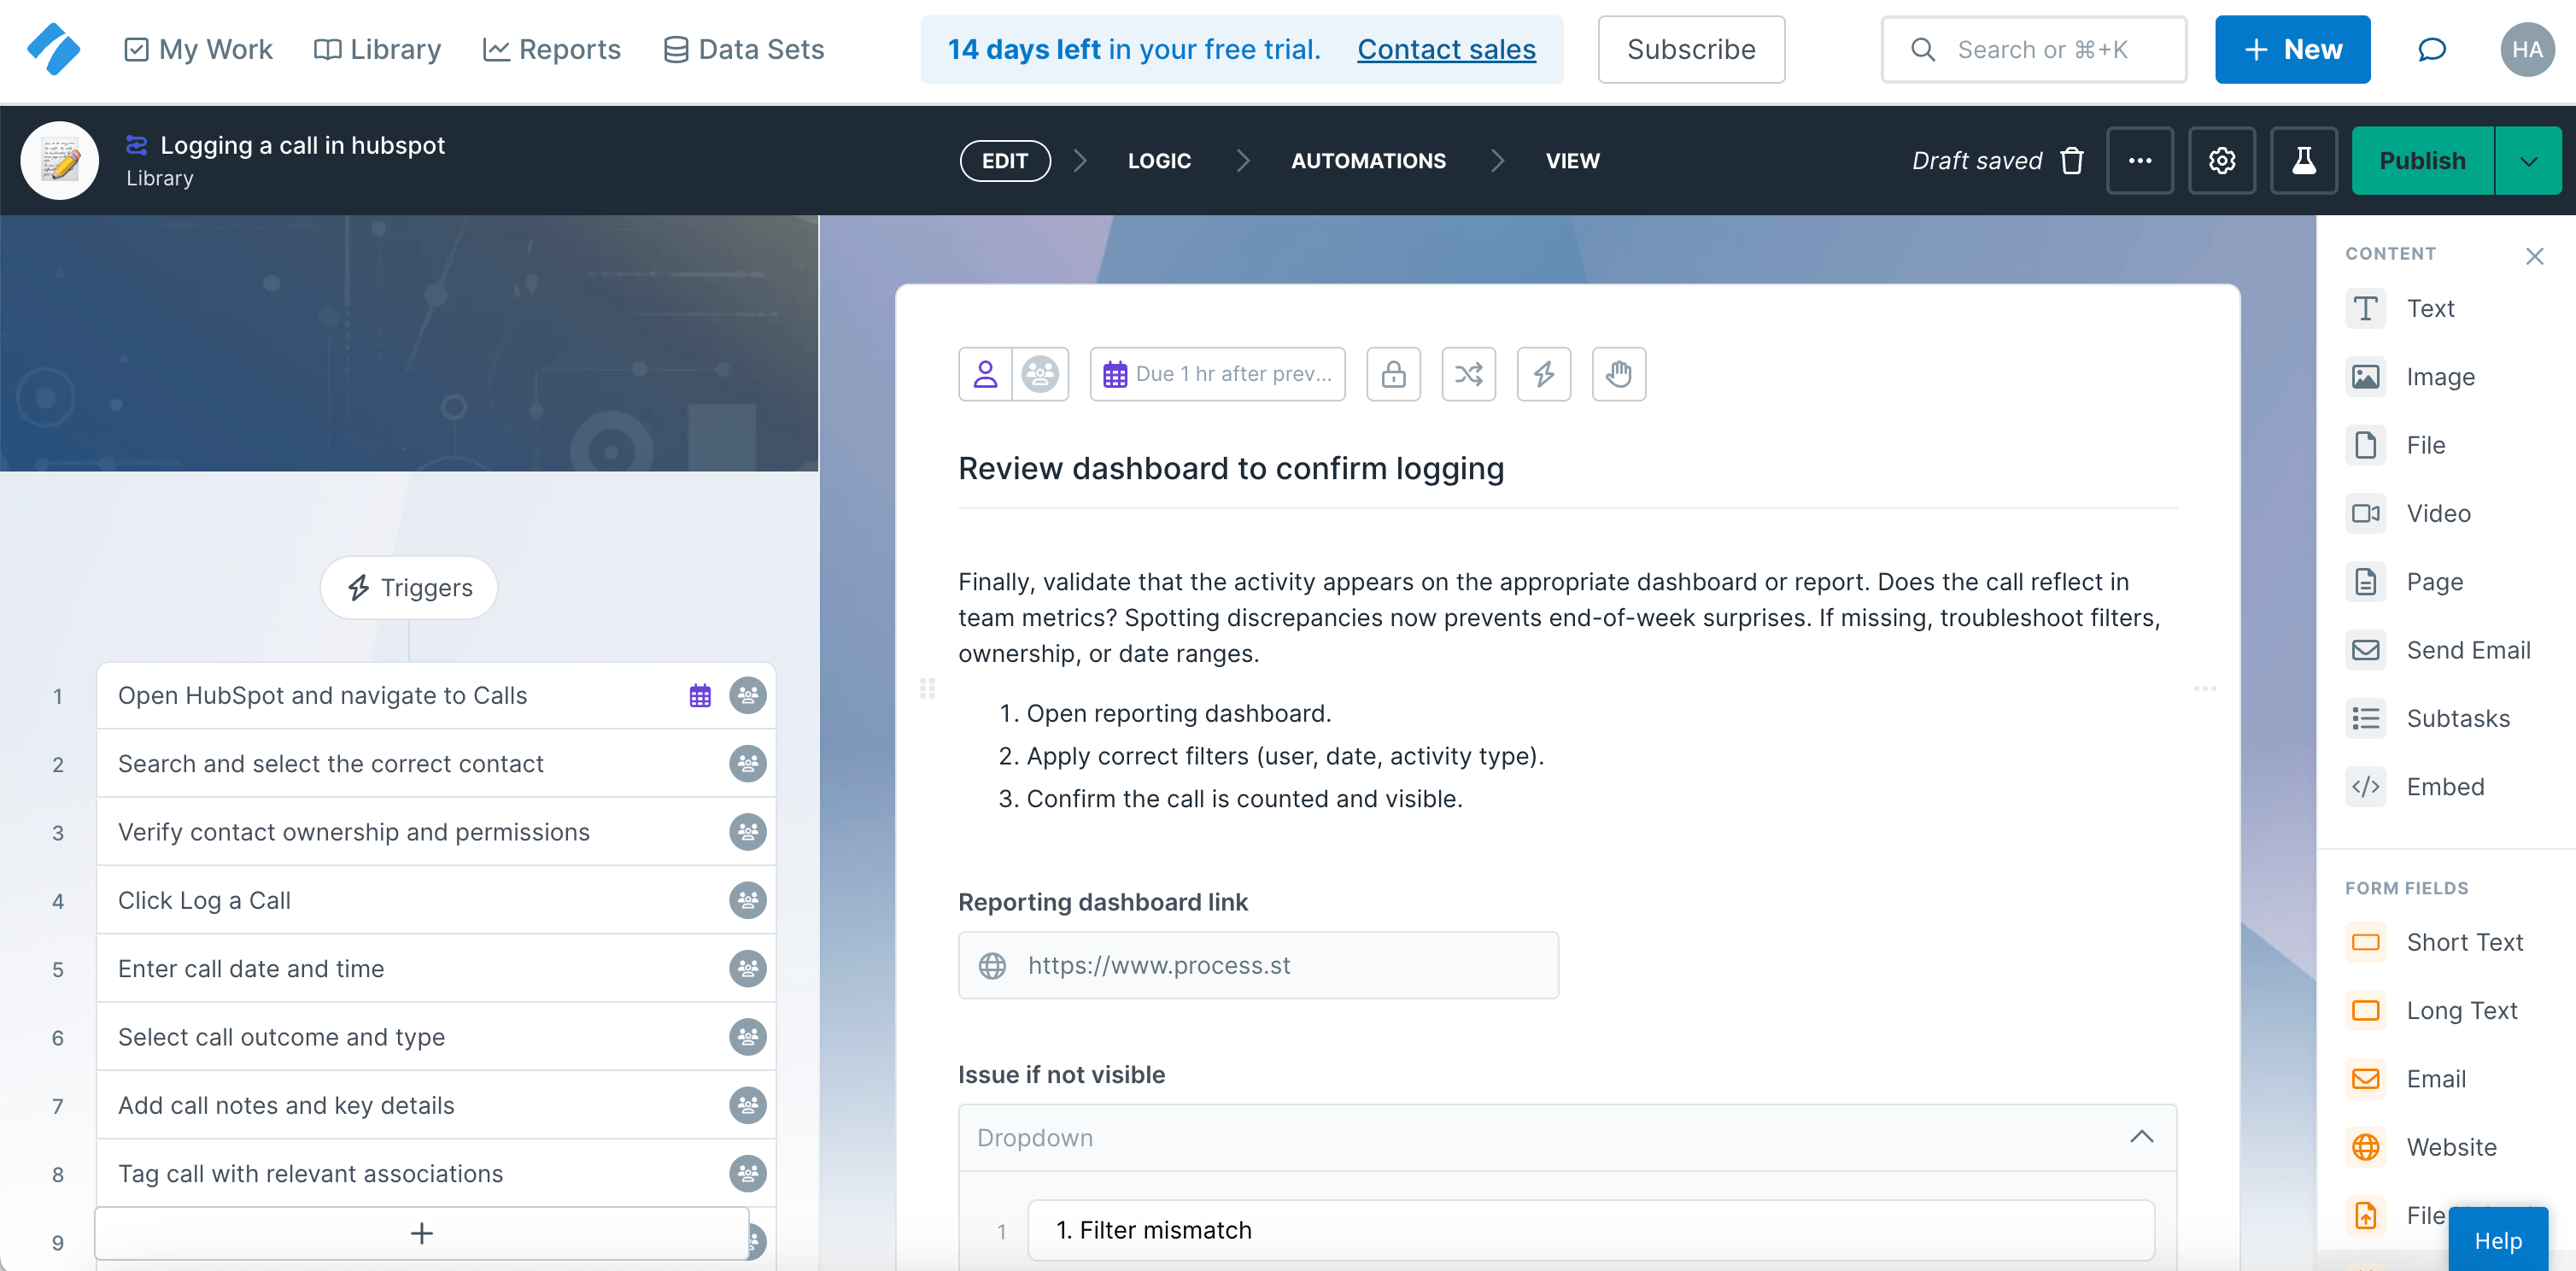Click the task title Review dashboard to confirm logging
The width and height of the screenshot is (2576, 1271).
tap(1231, 468)
